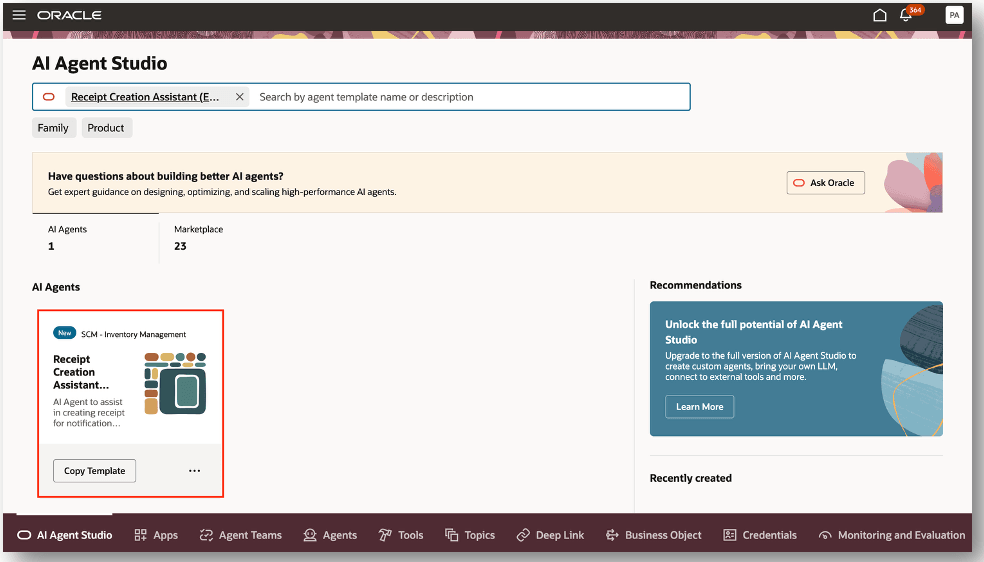Click the Apps grid icon
Screen dimensions: 984x562
(x=141, y=535)
